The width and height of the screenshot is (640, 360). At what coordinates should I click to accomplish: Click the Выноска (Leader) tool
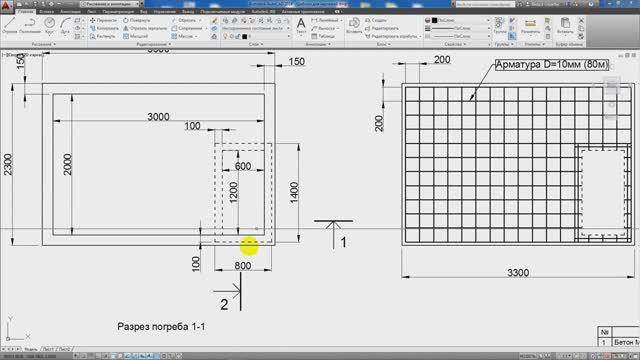324,28
